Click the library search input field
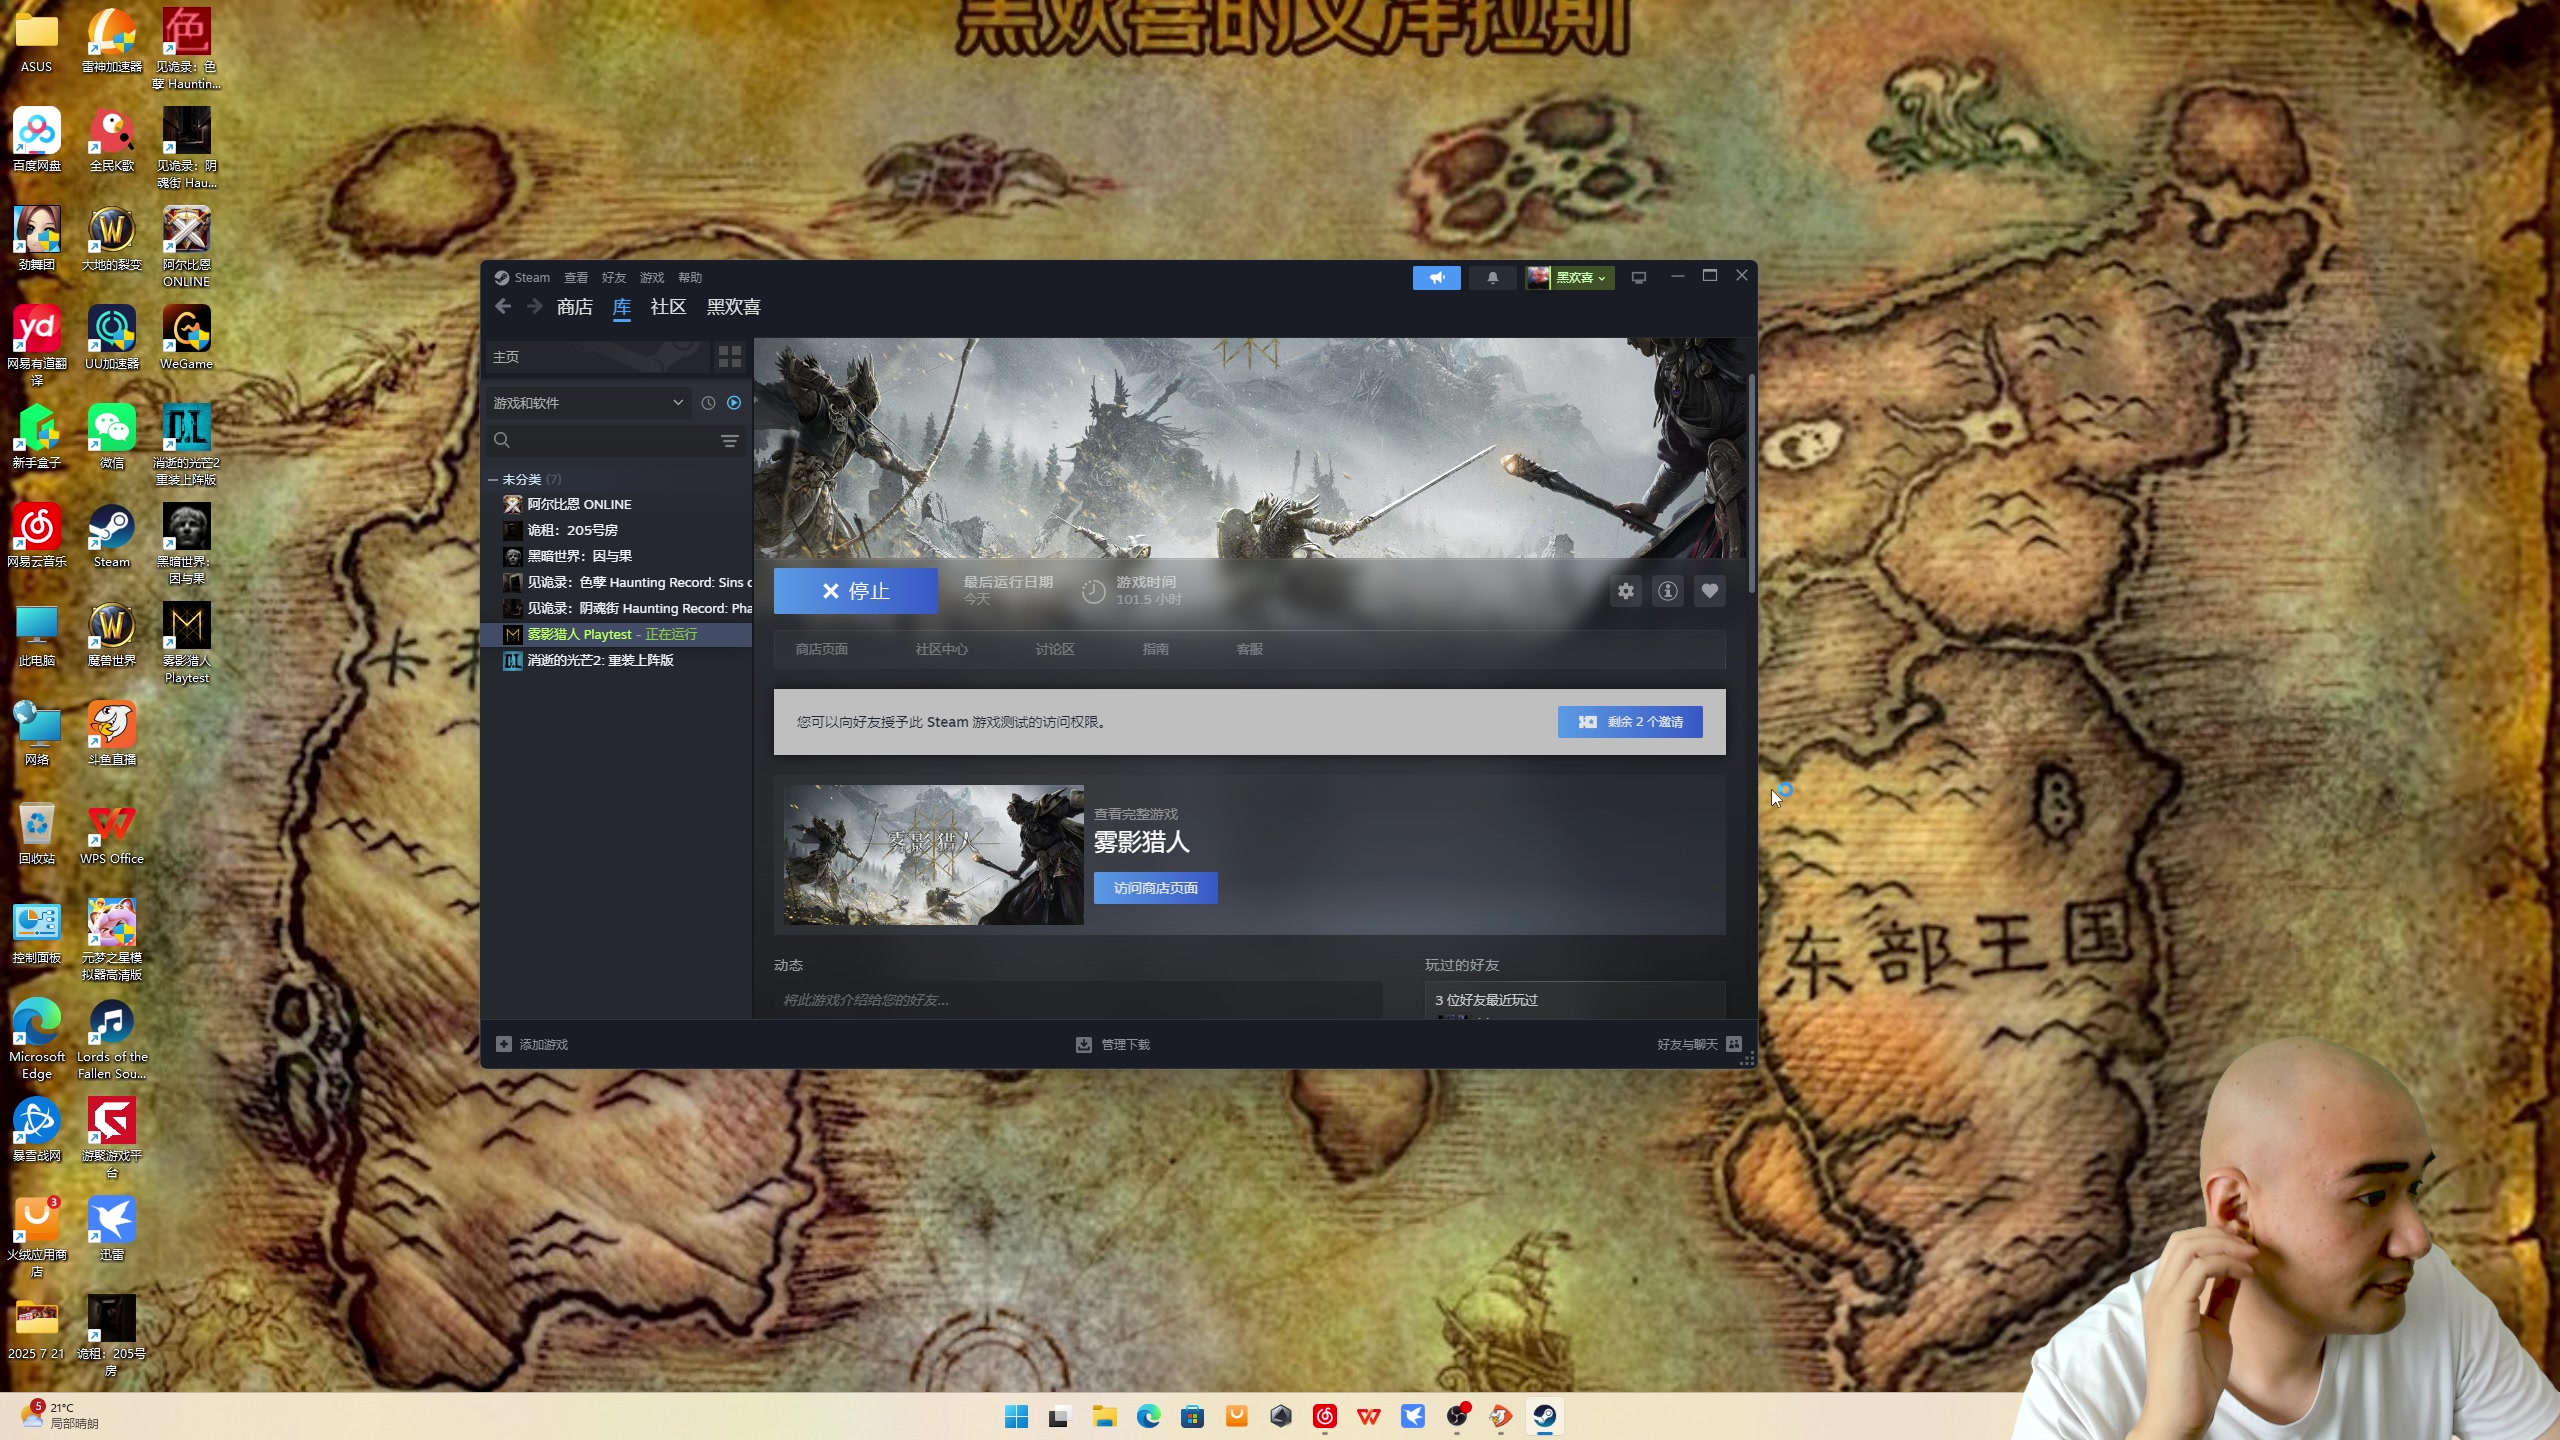This screenshot has width=2560, height=1440. click(615, 440)
